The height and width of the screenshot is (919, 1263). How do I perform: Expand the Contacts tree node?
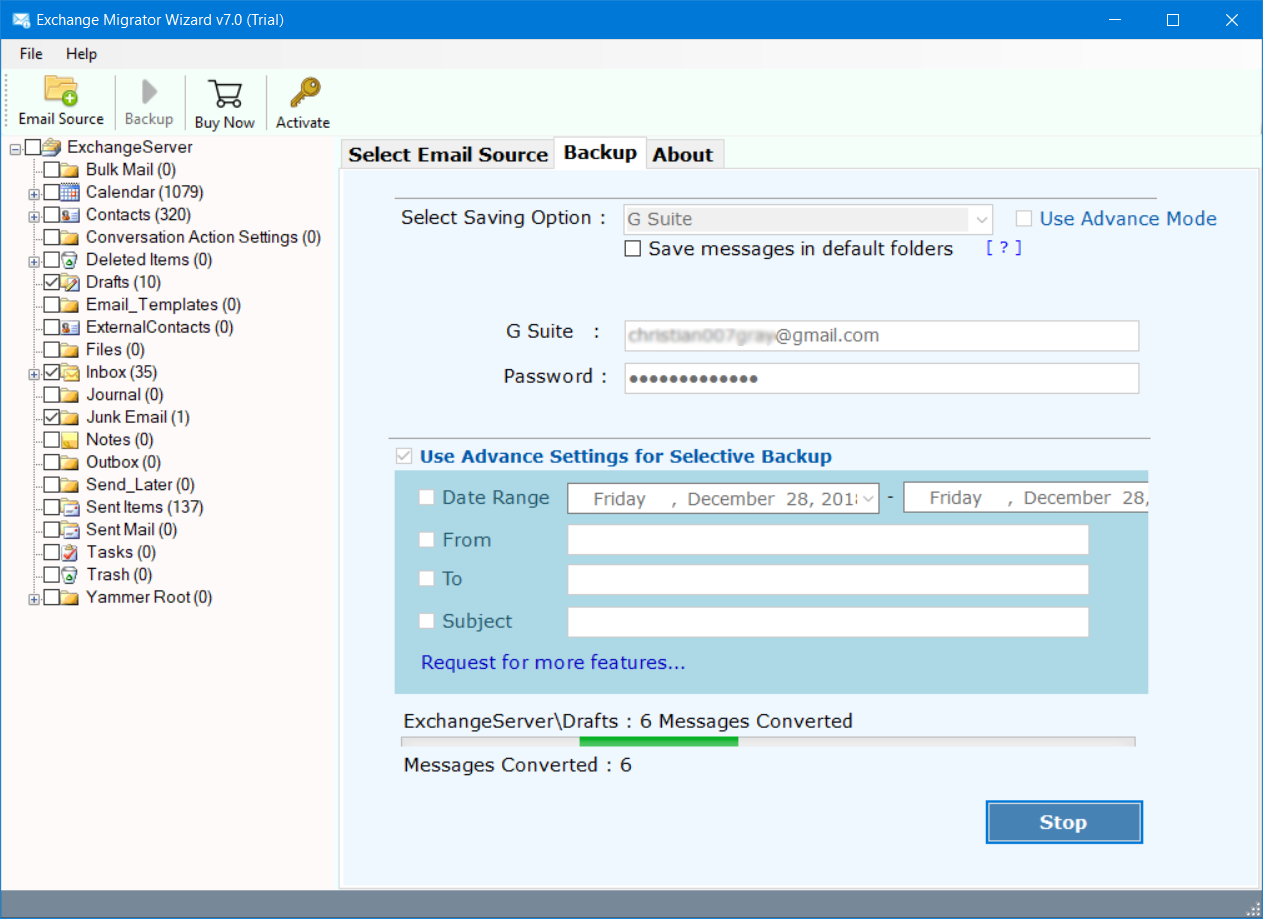[x=34, y=215]
